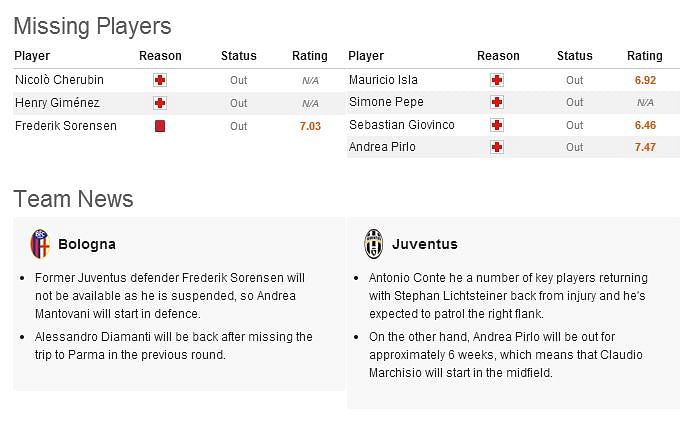The image size is (682, 423).
Task: Click the Bologna club crest
Action: [40, 244]
